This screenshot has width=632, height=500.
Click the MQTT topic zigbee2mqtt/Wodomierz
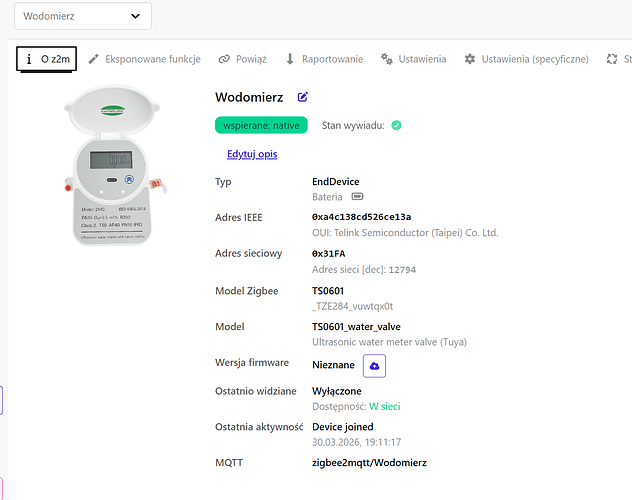click(369, 463)
